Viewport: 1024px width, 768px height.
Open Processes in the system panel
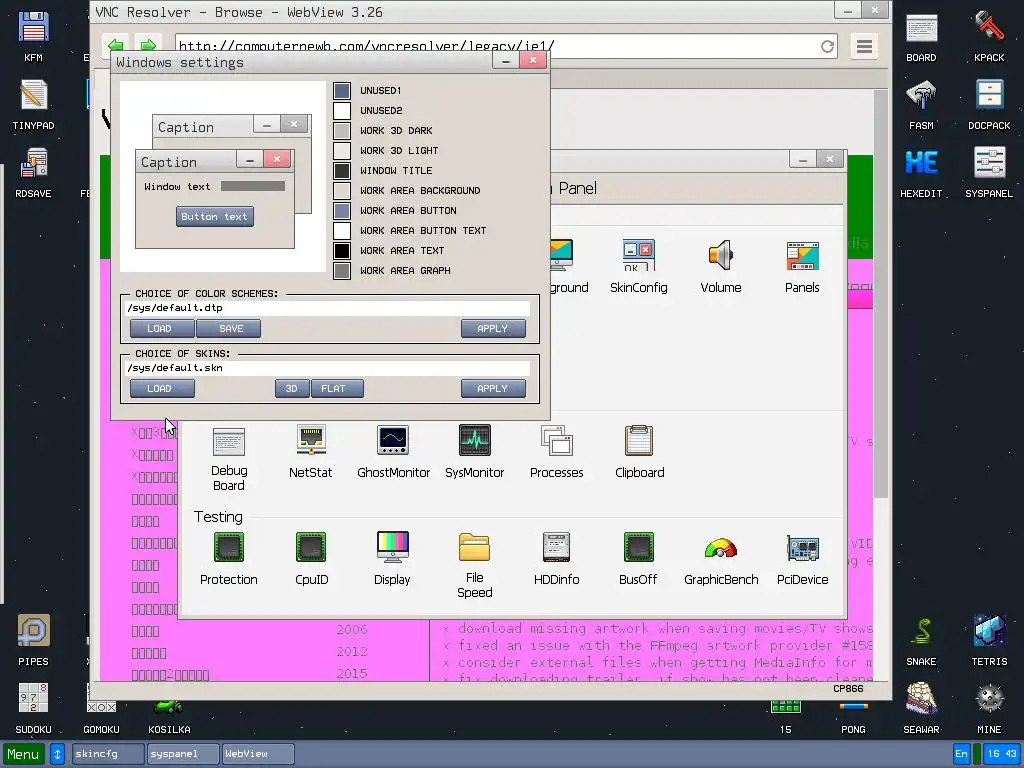[x=556, y=451]
